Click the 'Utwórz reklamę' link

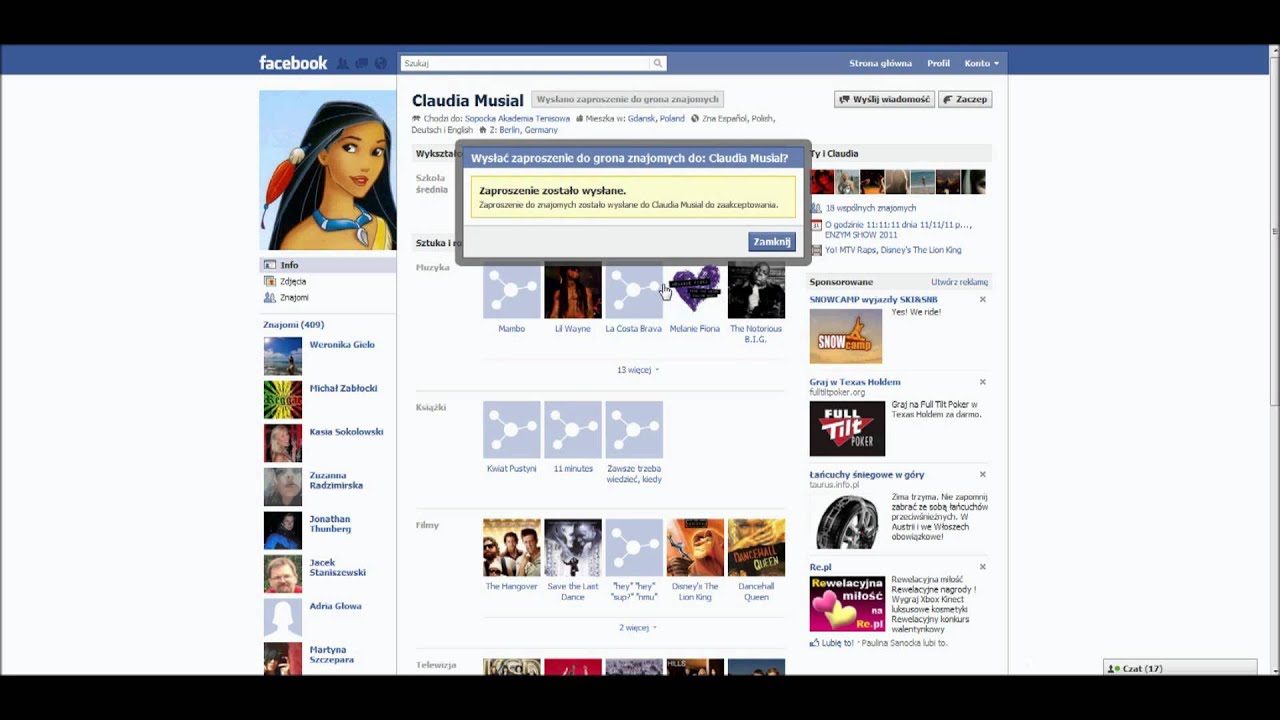pos(959,282)
